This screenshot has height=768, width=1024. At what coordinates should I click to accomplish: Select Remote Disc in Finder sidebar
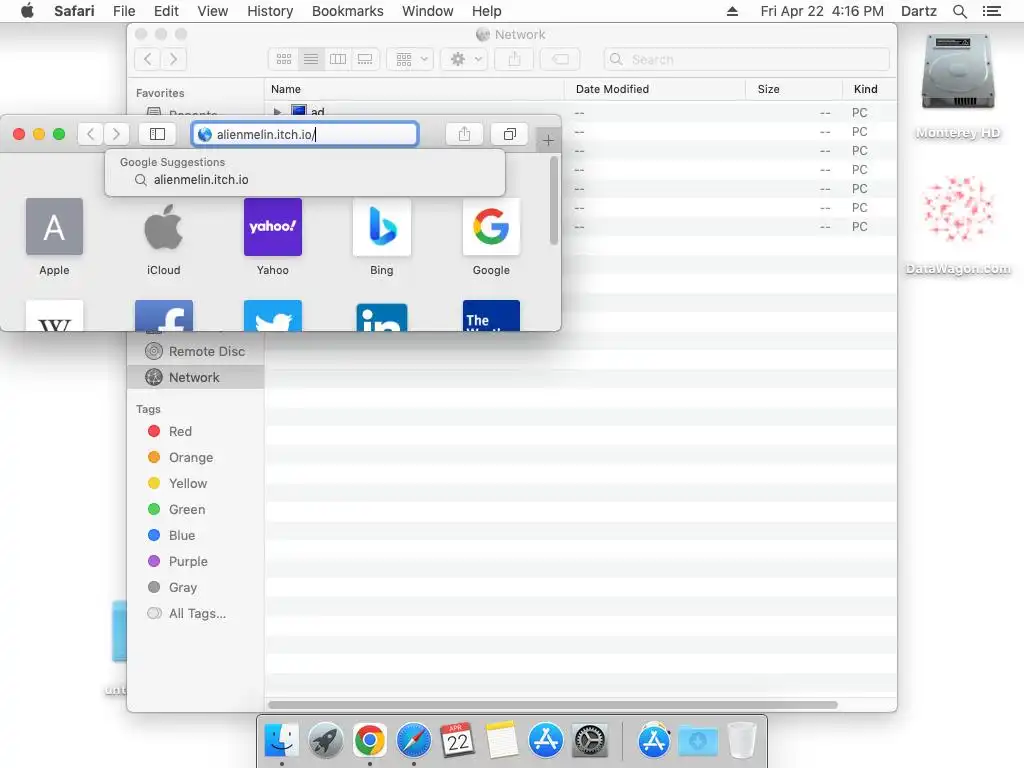click(x=195, y=351)
